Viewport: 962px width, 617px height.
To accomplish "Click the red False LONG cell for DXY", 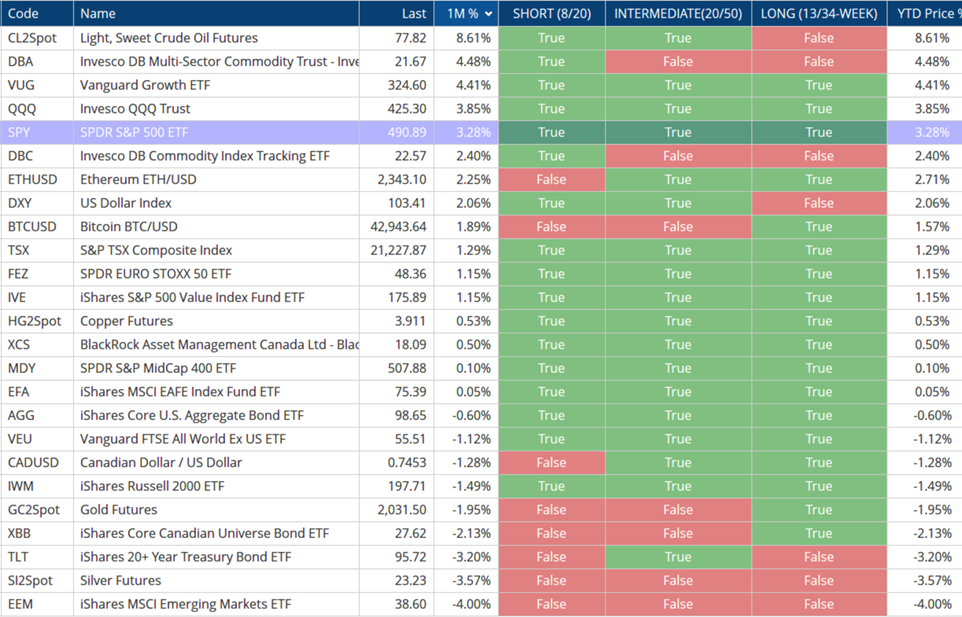I will pos(818,203).
